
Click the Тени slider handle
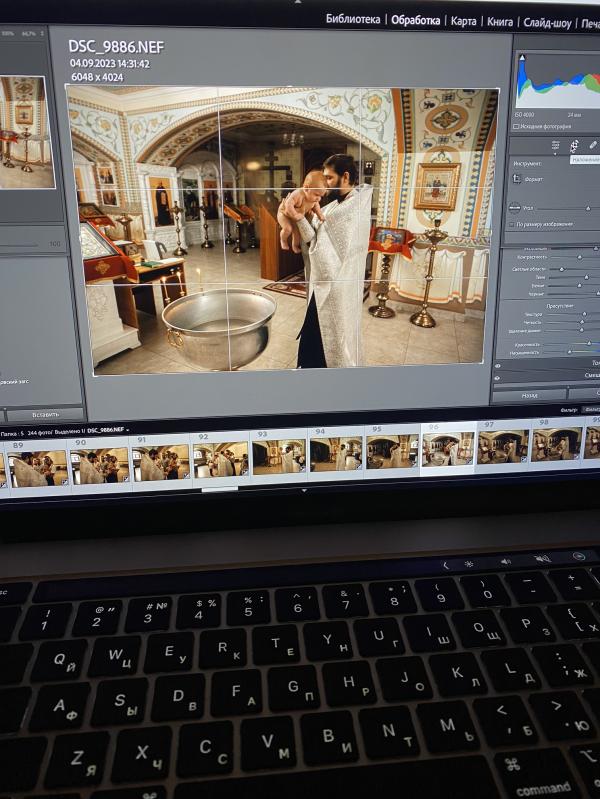coord(586,277)
